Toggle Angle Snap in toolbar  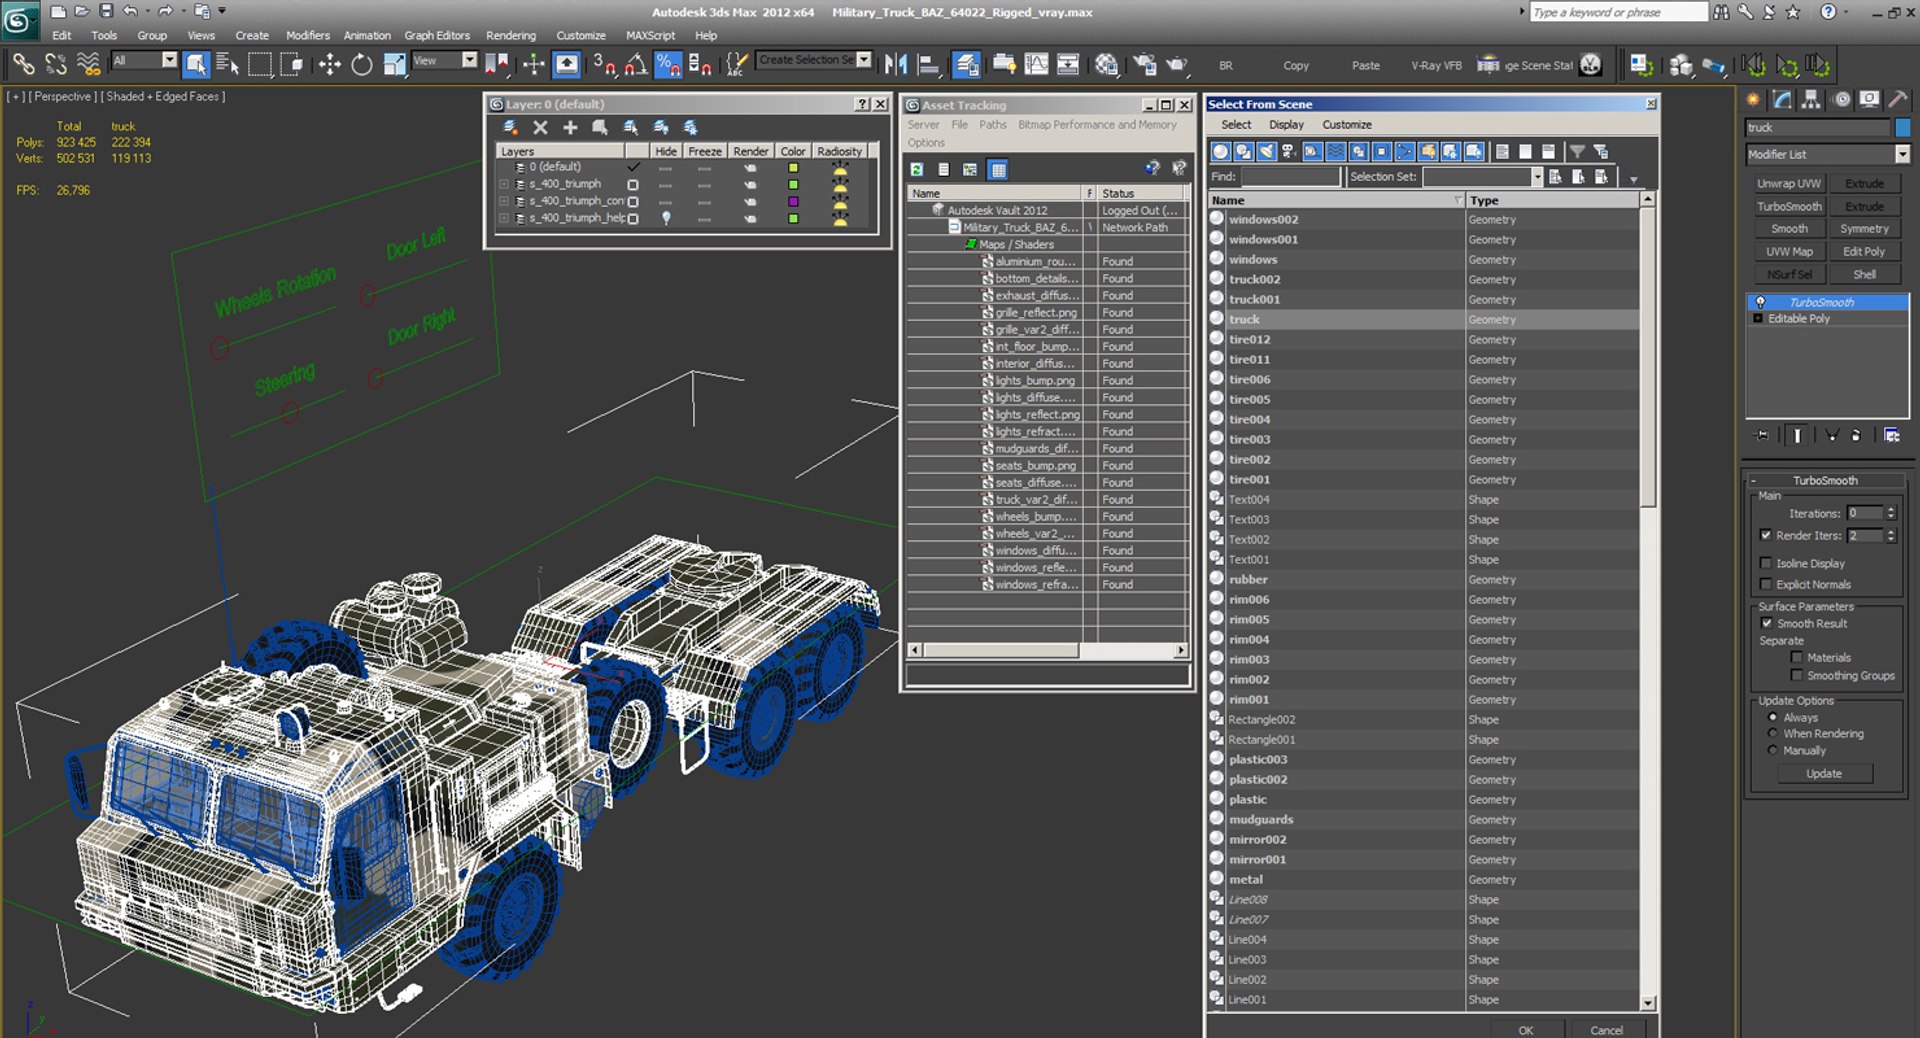click(x=635, y=65)
